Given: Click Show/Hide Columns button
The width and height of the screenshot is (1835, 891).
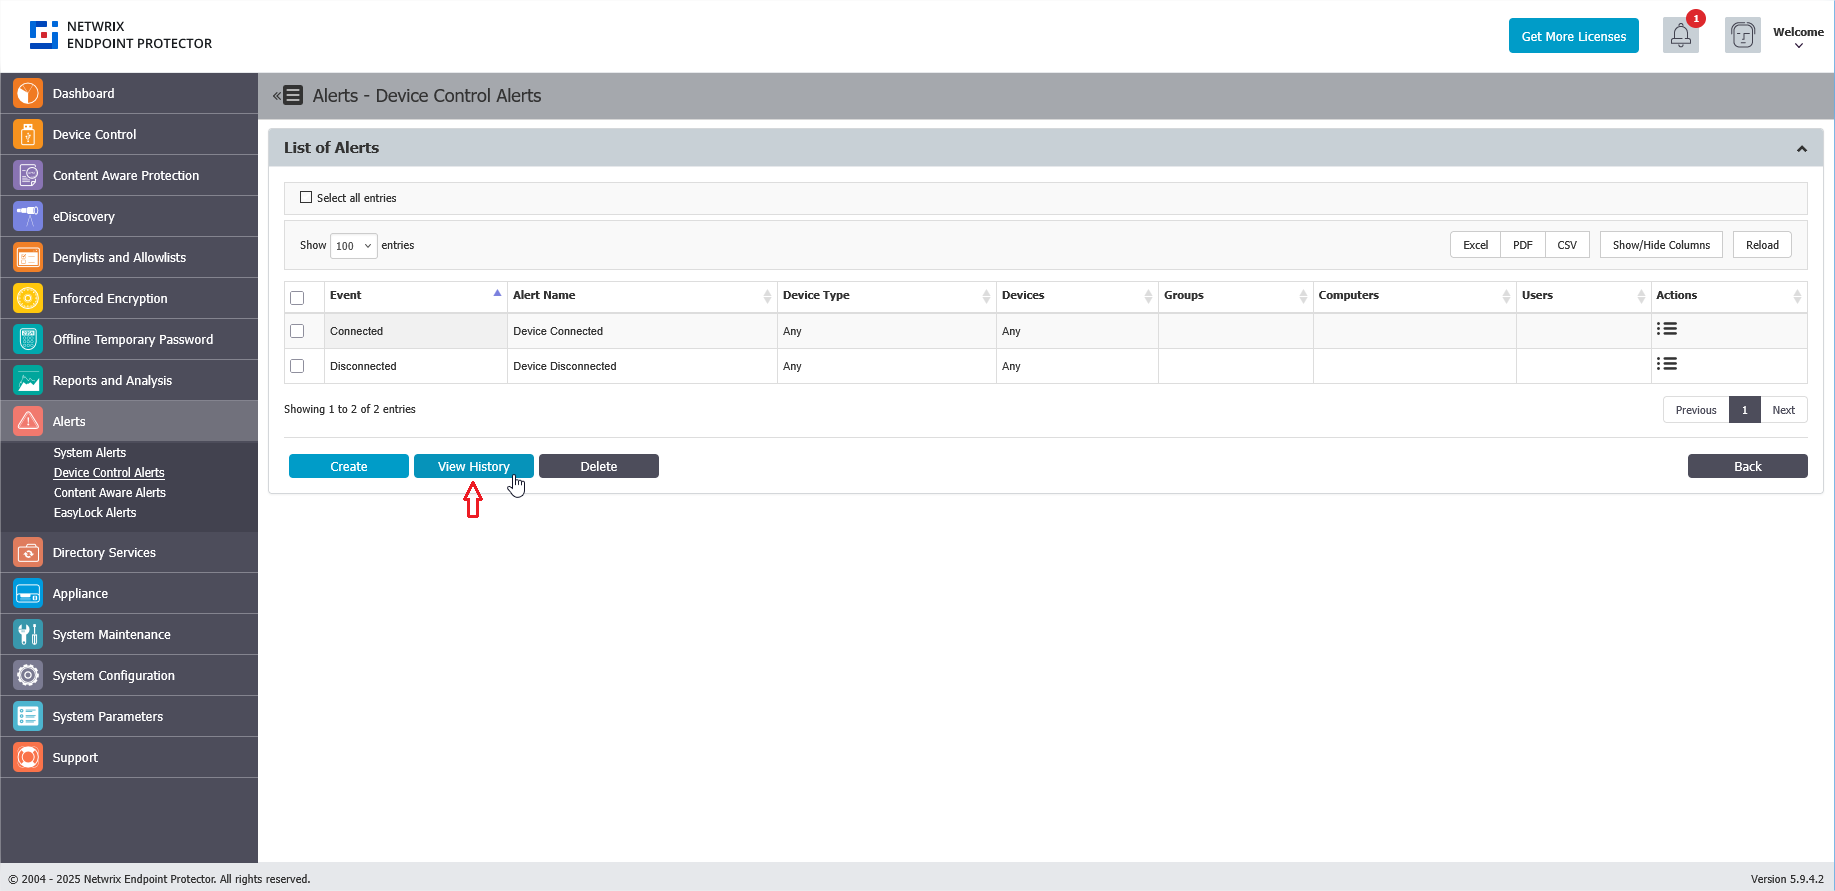Looking at the screenshot, I should [x=1661, y=245].
